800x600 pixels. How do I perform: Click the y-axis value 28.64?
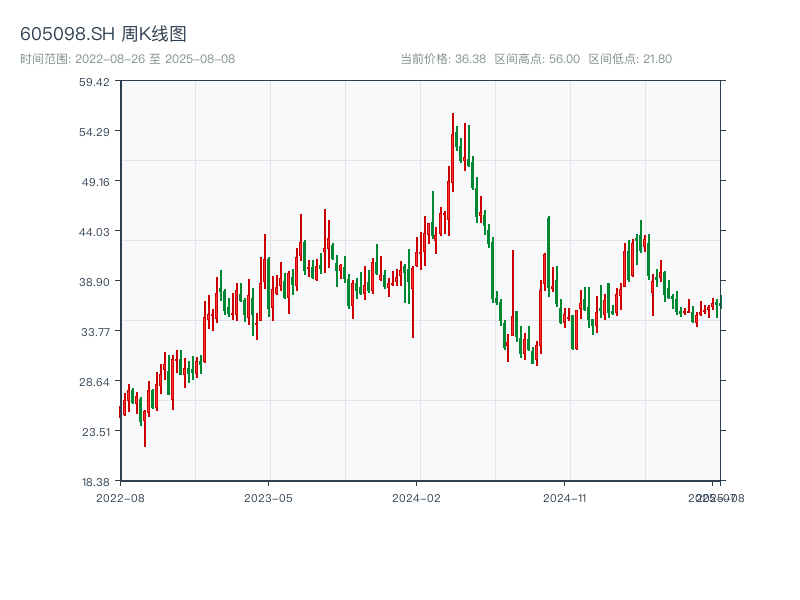click(x=94, y=382)
